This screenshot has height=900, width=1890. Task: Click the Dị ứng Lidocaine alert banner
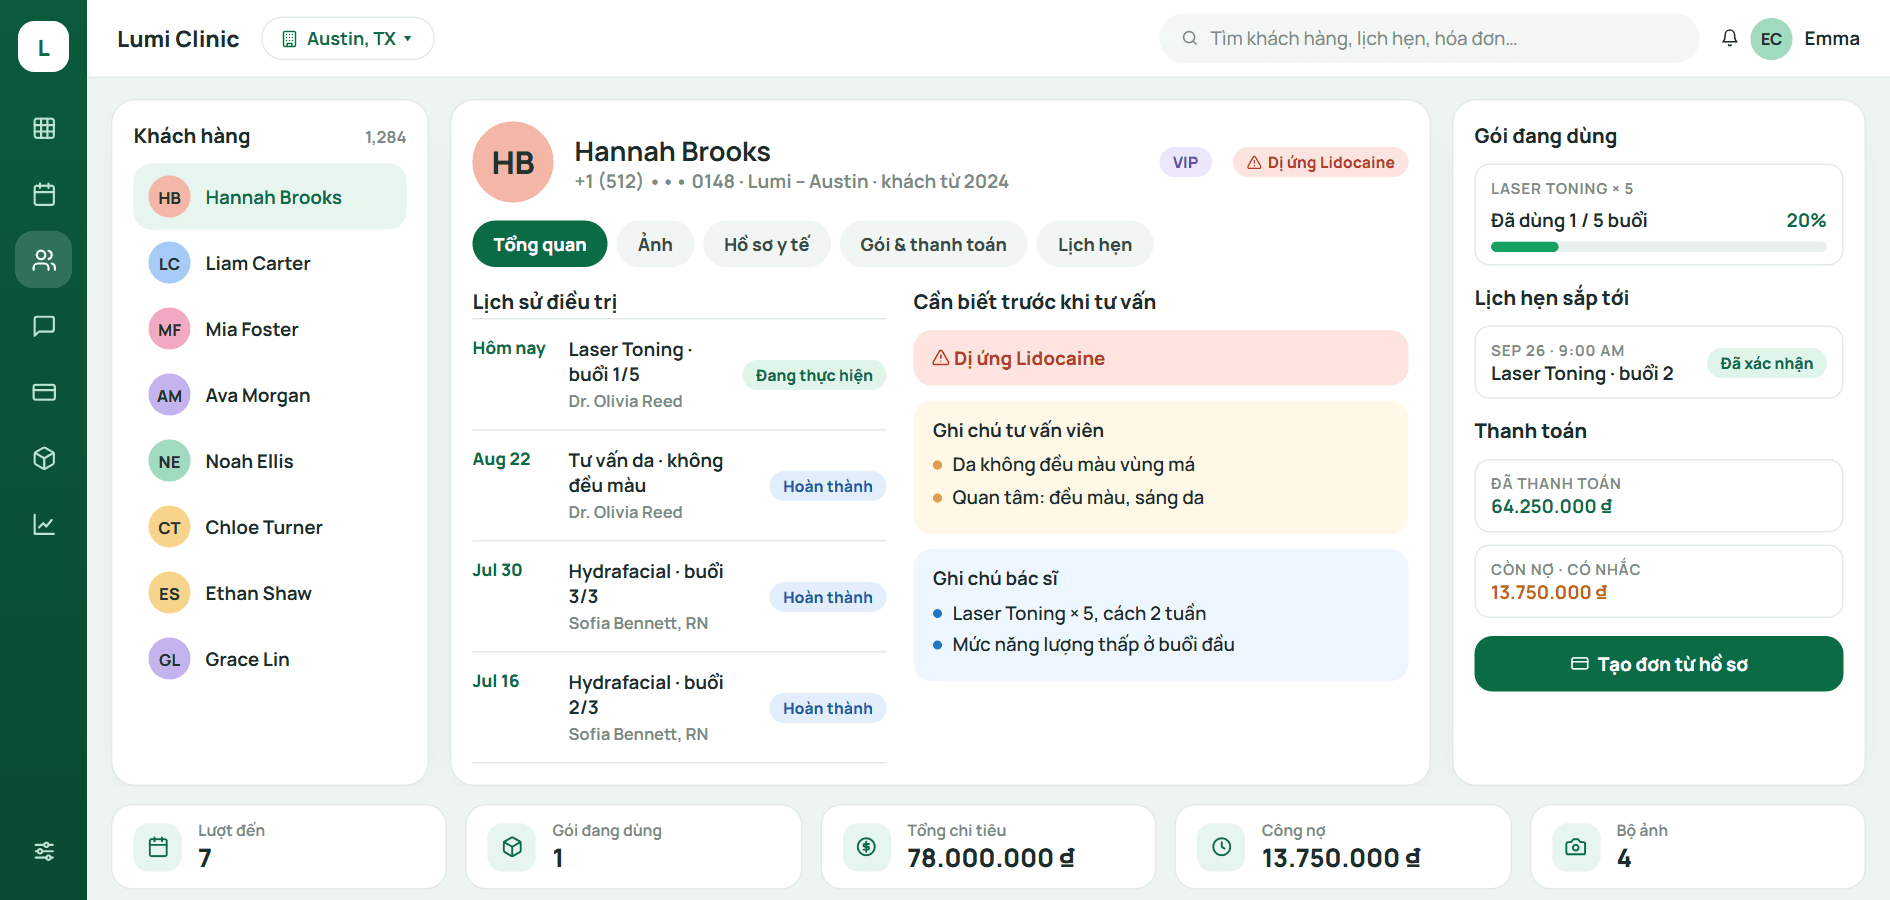[1160, 358]
